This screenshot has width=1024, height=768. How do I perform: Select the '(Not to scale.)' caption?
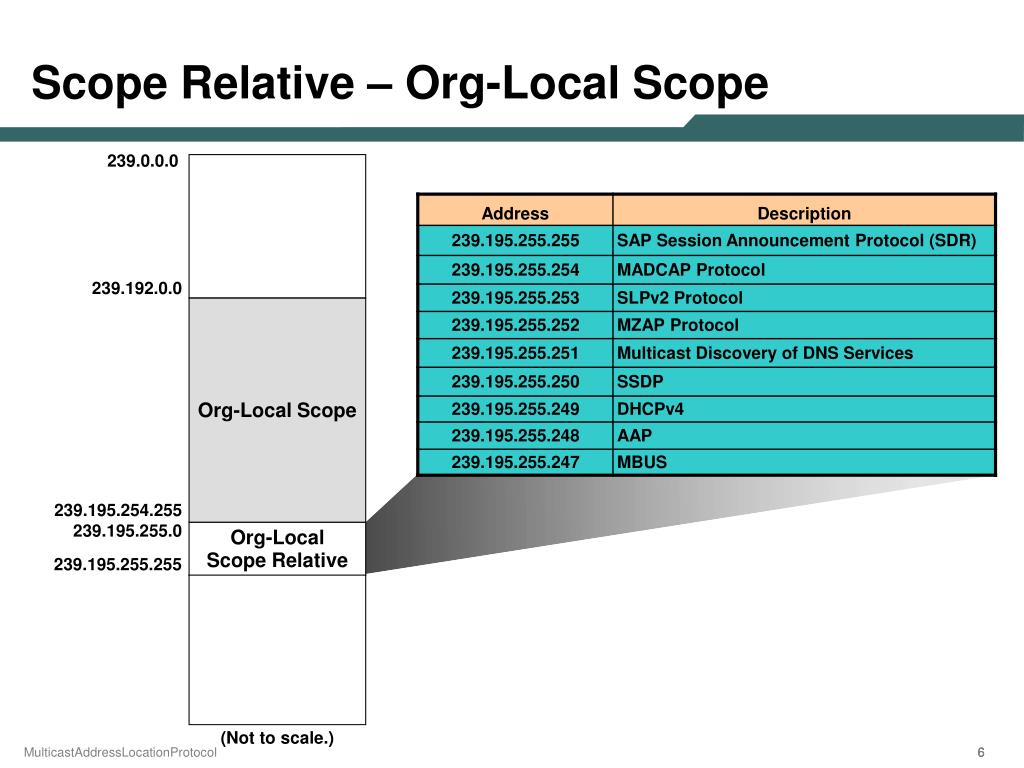coord(277,738)
